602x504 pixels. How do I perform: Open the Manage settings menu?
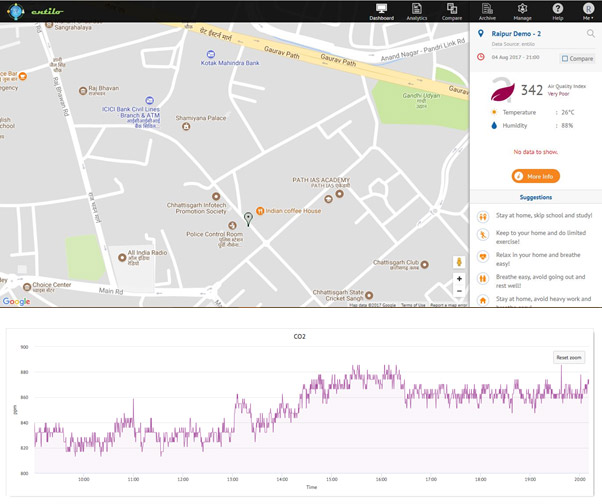pos(522,12)
